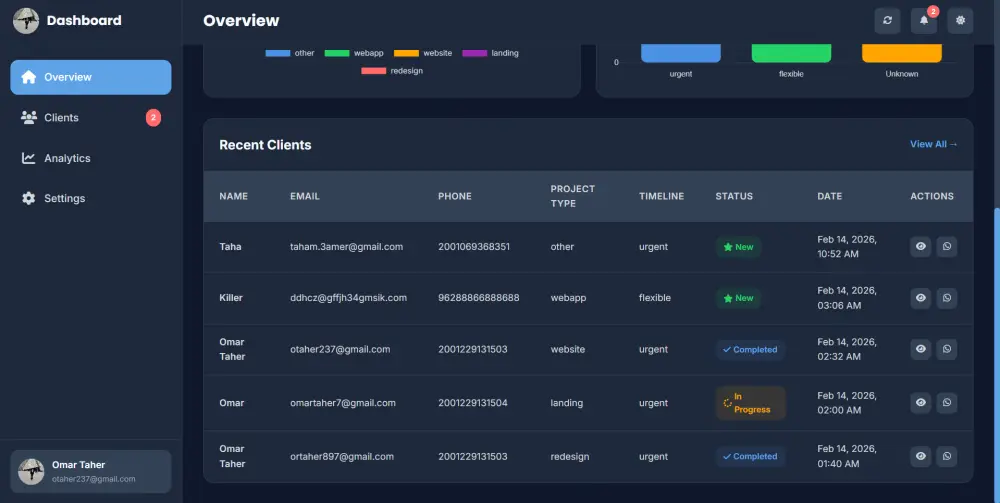This screenshot has height=503, width=1000.
Task: View details for ortaher897@gmail.com row
Action: [920, 456]
